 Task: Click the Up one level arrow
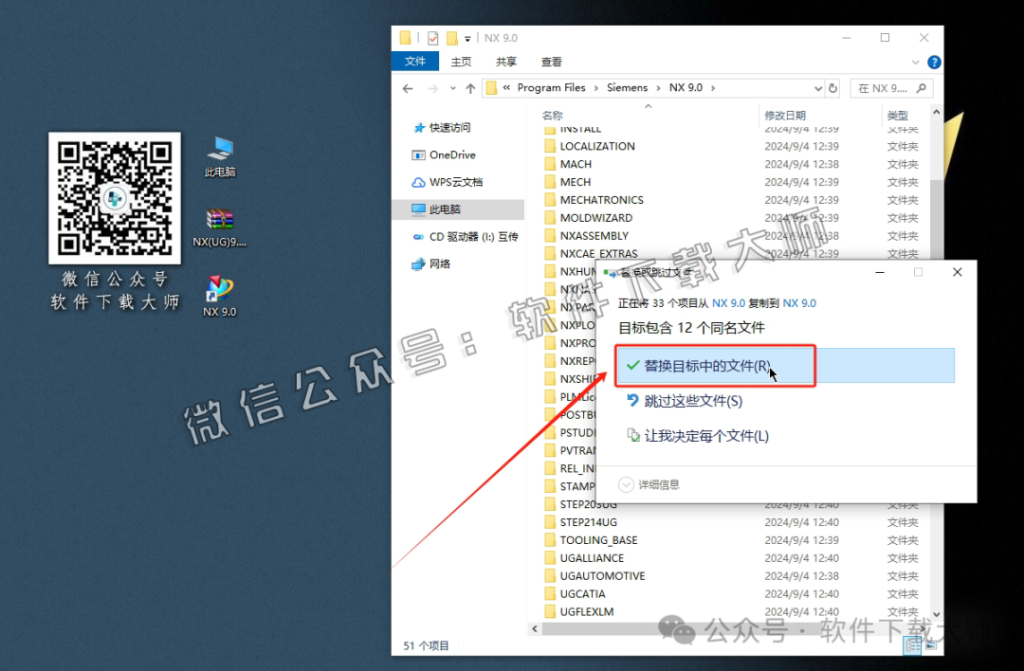(x=470, y=87)
